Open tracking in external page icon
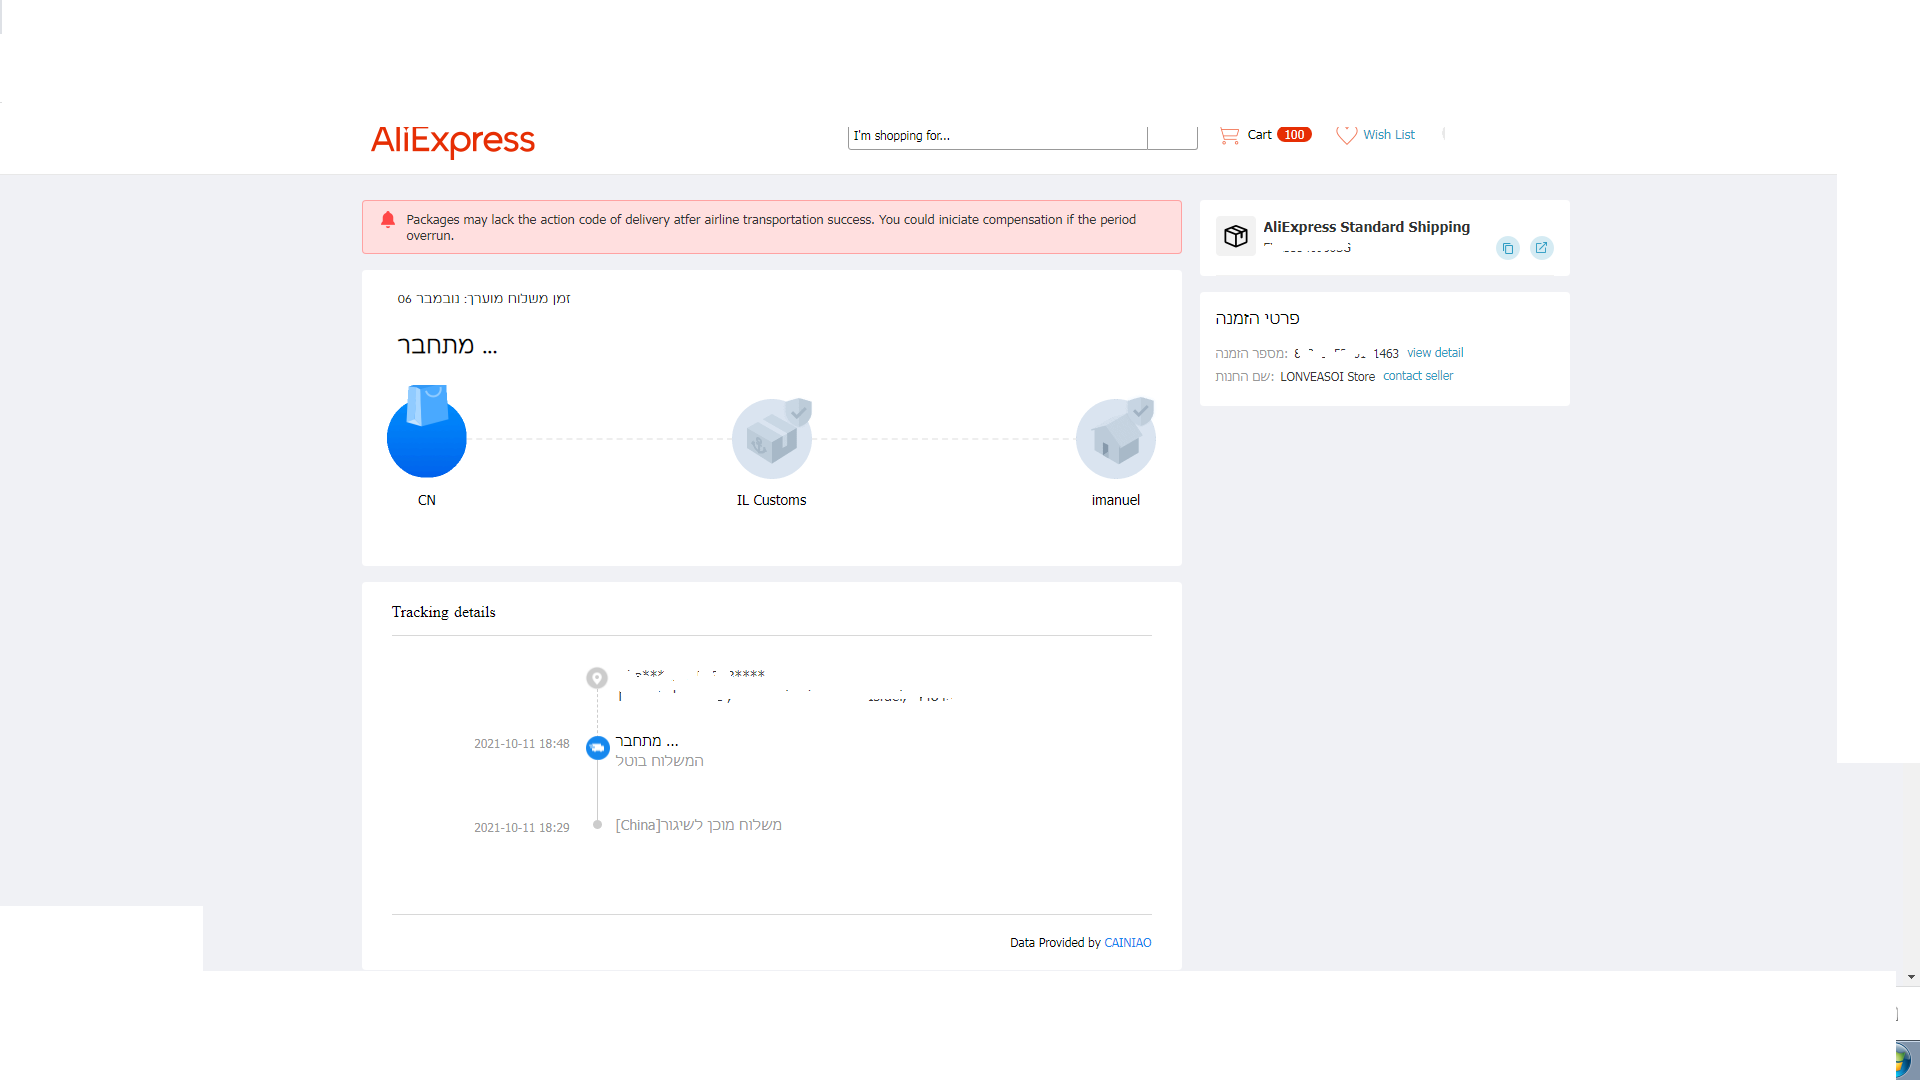Viewport: 1920px width, 1080px height. (1541, 248)
